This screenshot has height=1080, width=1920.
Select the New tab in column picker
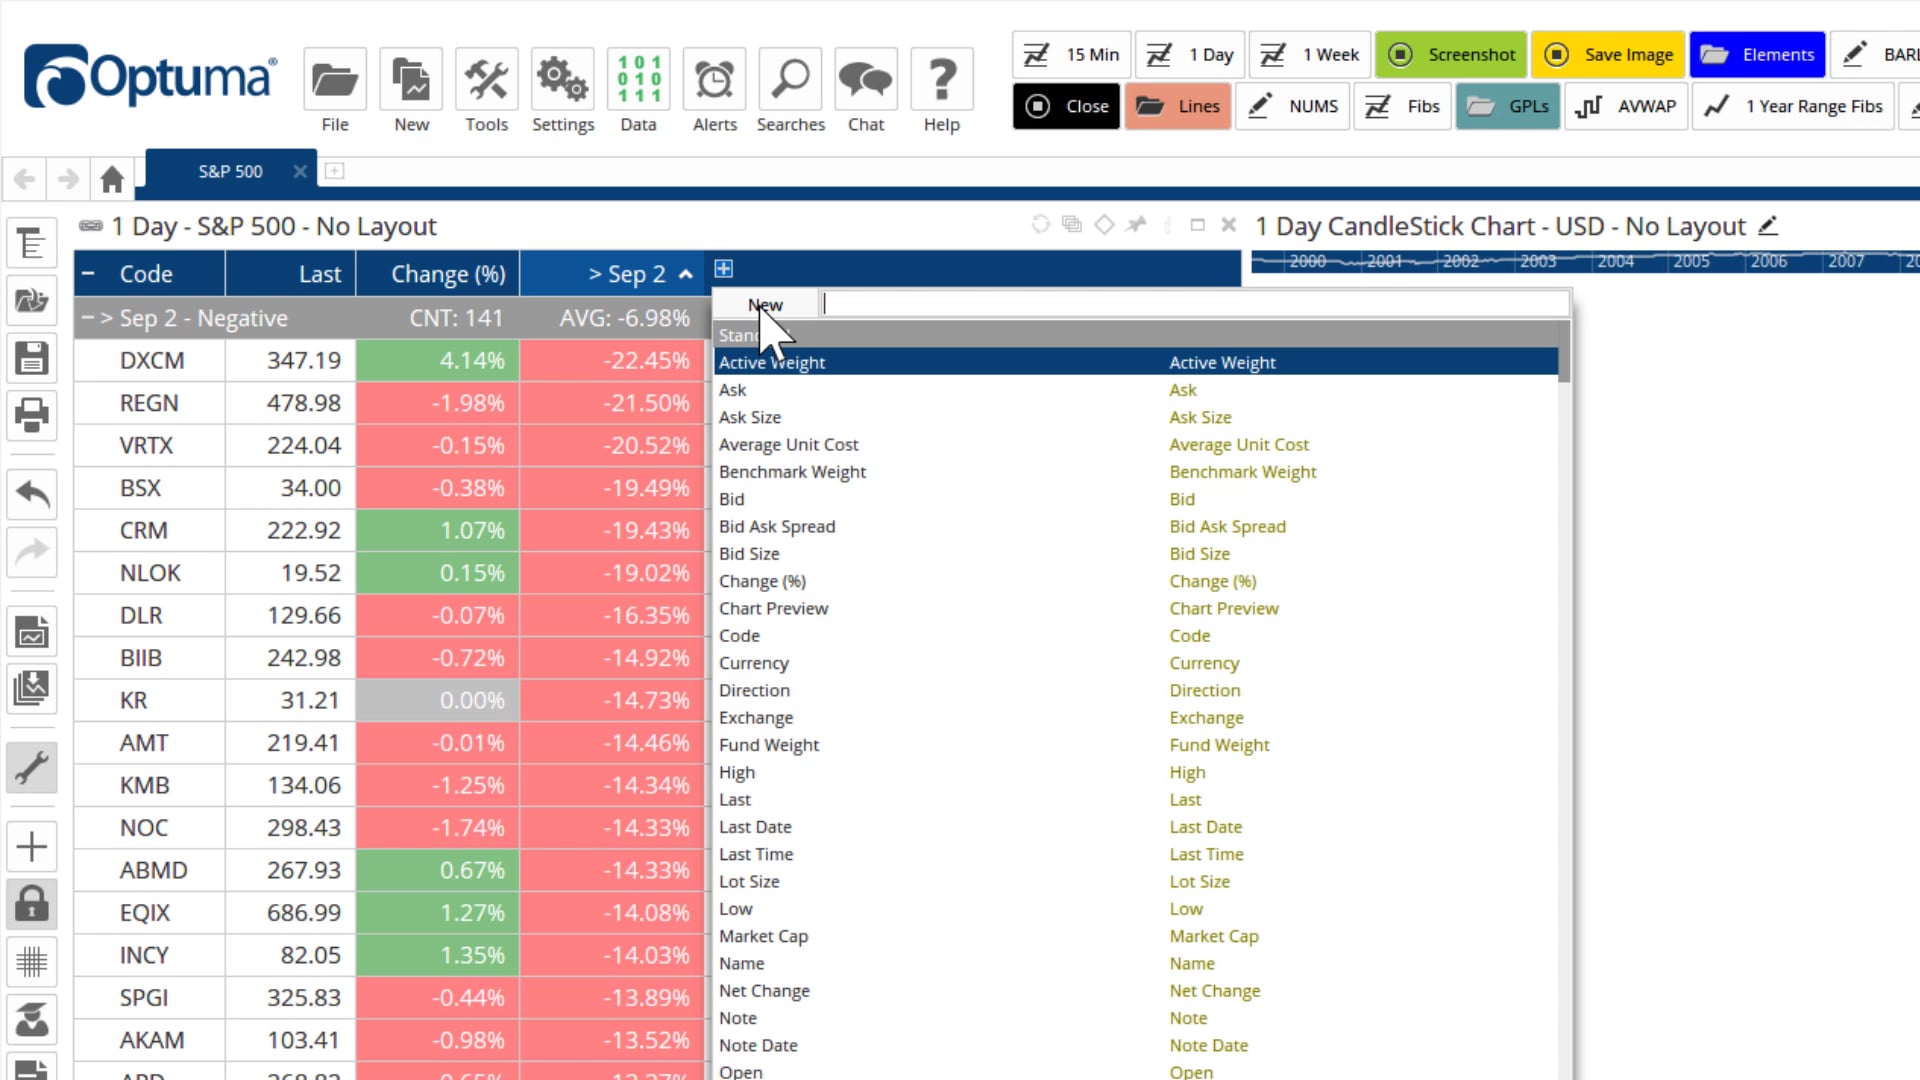(766, 305)
